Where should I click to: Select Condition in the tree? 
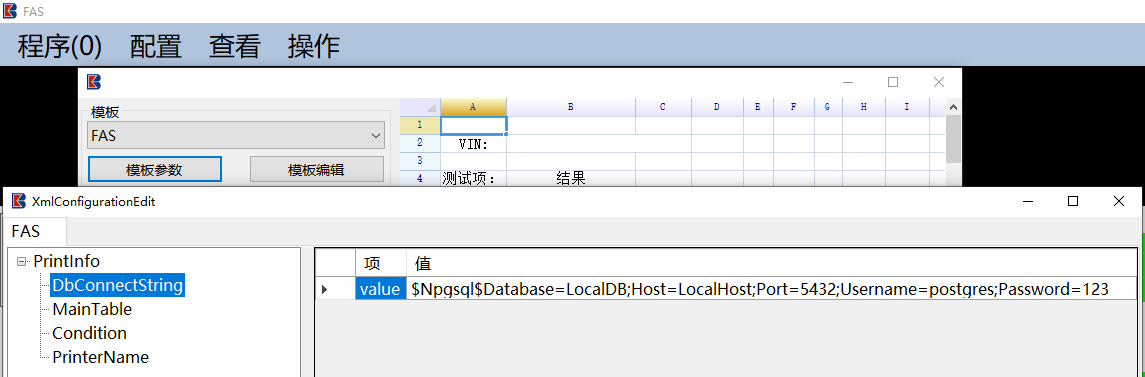click(x=89, y=333)
